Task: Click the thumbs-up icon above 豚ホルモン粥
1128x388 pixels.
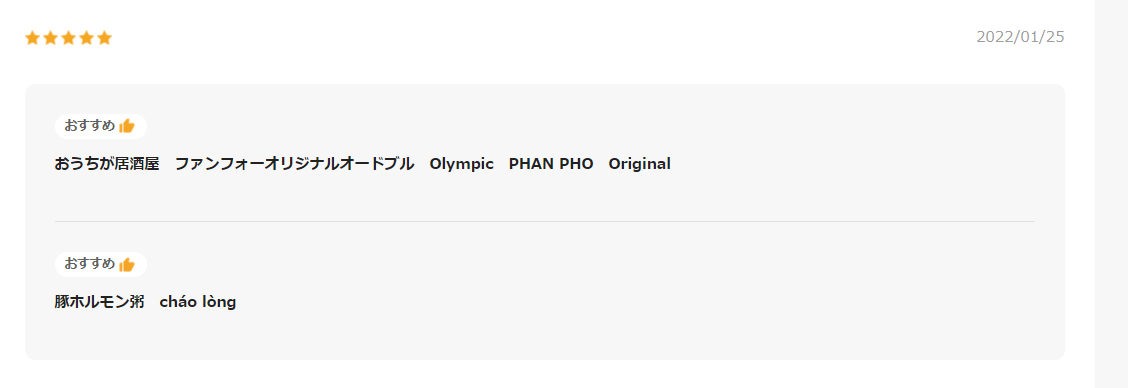Action: tap(127, 264)
